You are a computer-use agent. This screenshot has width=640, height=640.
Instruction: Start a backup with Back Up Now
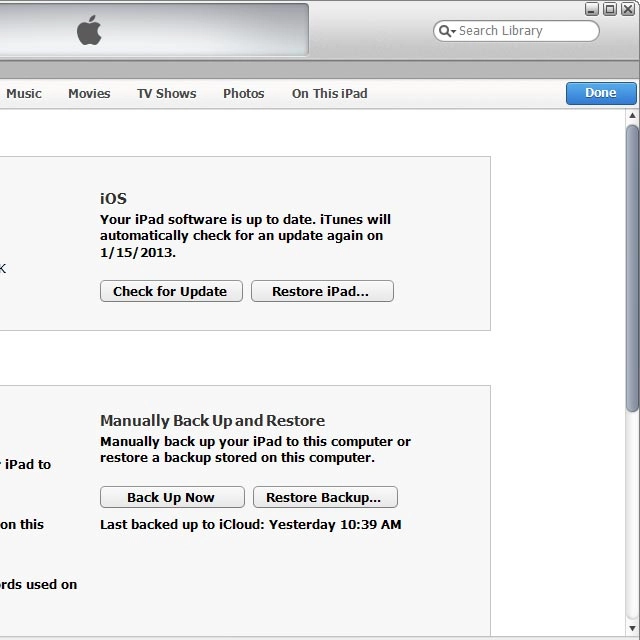pyautogui.click(x=171, y=497)
